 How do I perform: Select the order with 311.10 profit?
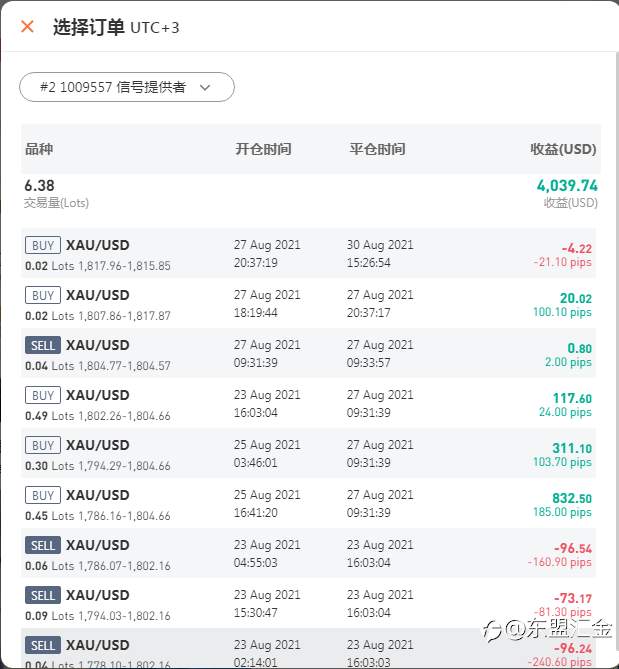(x=308, y=454)
